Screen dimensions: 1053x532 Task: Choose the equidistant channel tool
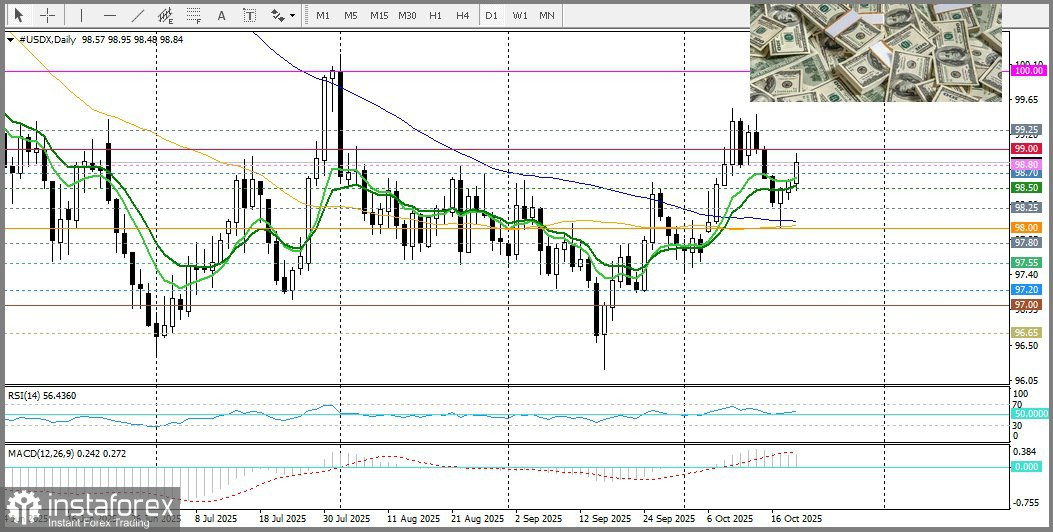(165, 15)
